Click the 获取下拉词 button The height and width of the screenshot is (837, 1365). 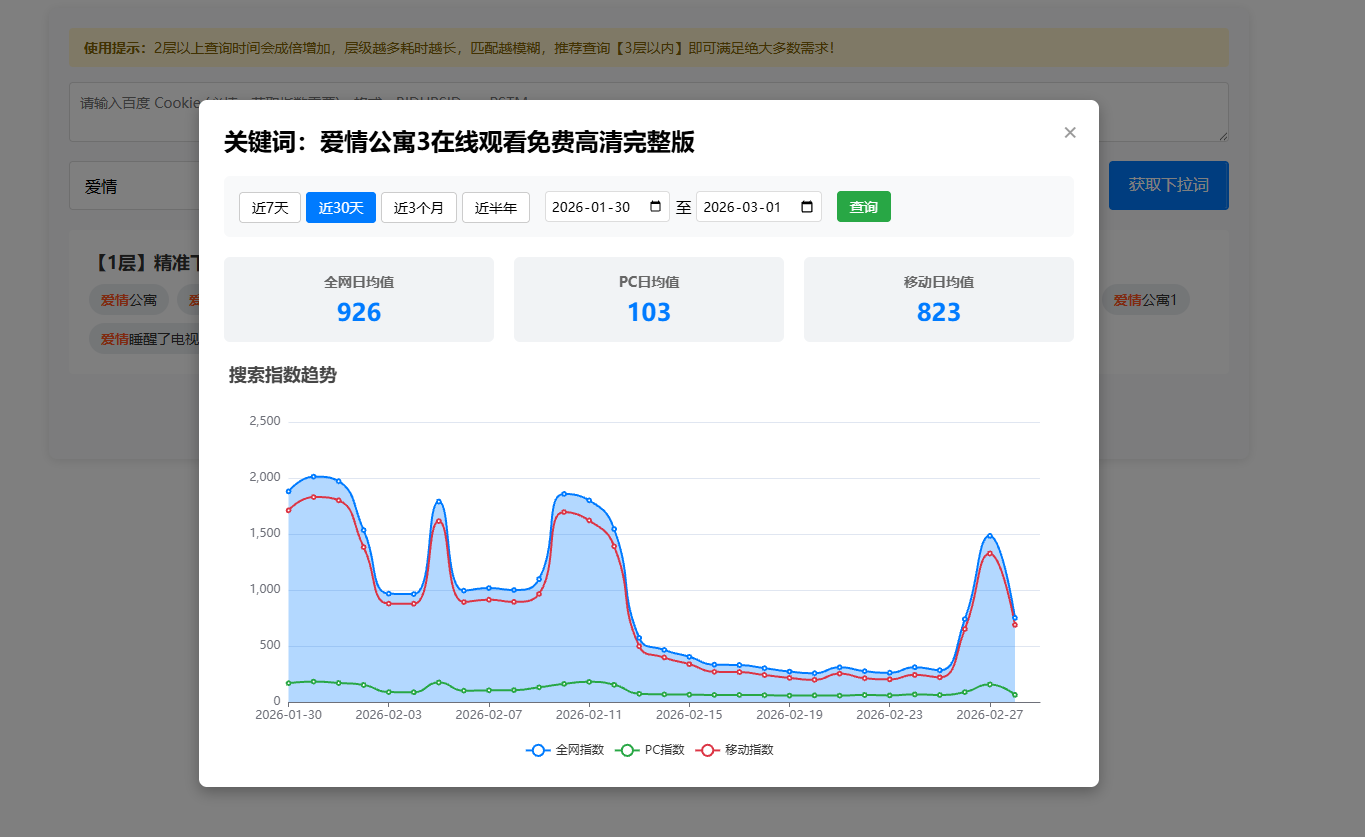click(x=1168, y=185)
